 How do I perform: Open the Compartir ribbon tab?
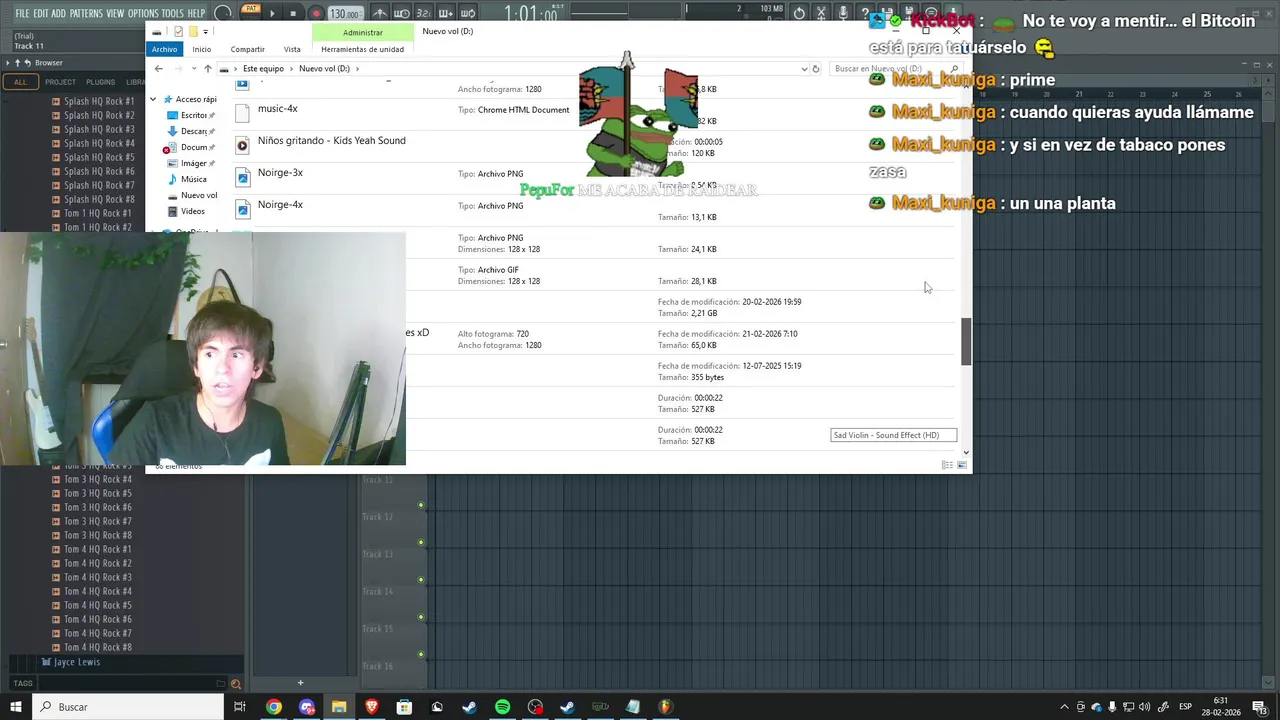(248, 49)
